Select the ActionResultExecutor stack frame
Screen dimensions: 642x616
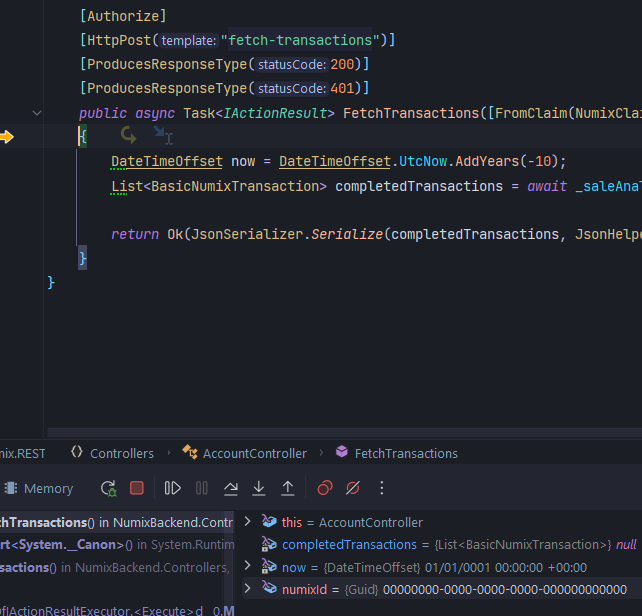click(x=117, y=611)
